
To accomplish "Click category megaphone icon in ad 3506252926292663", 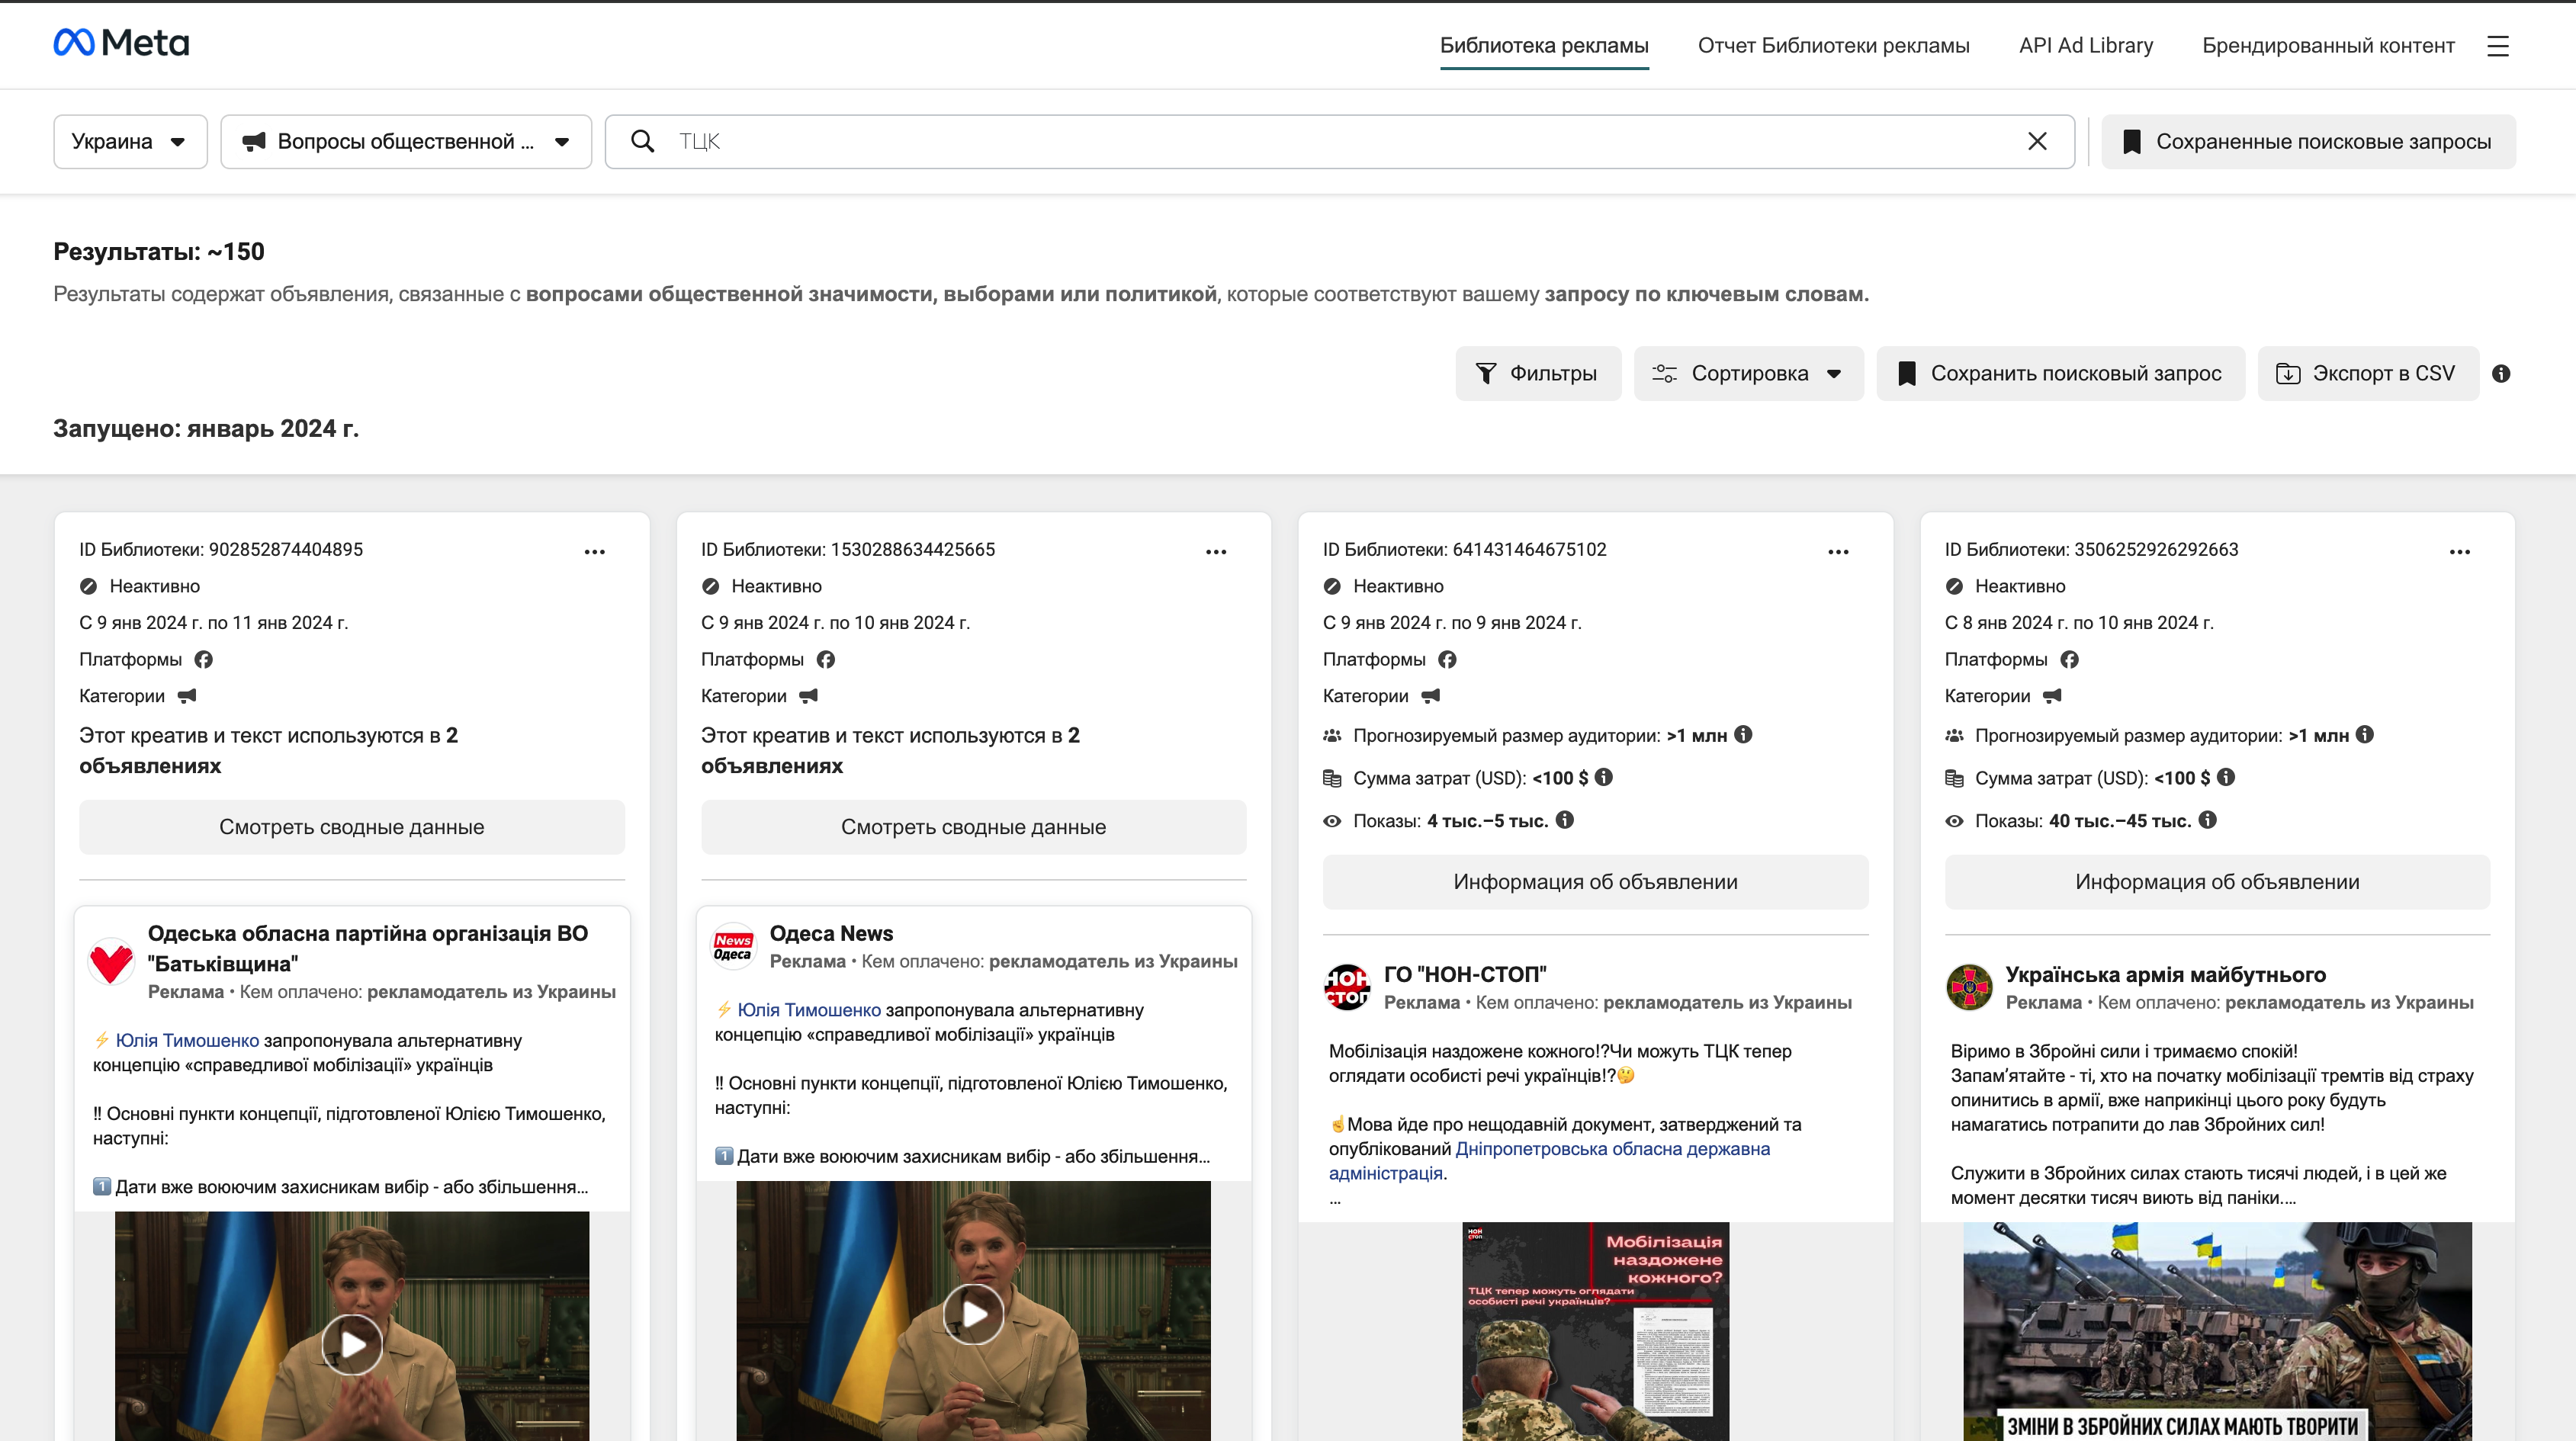I will pyautogui.click(x=2052, y=695).
